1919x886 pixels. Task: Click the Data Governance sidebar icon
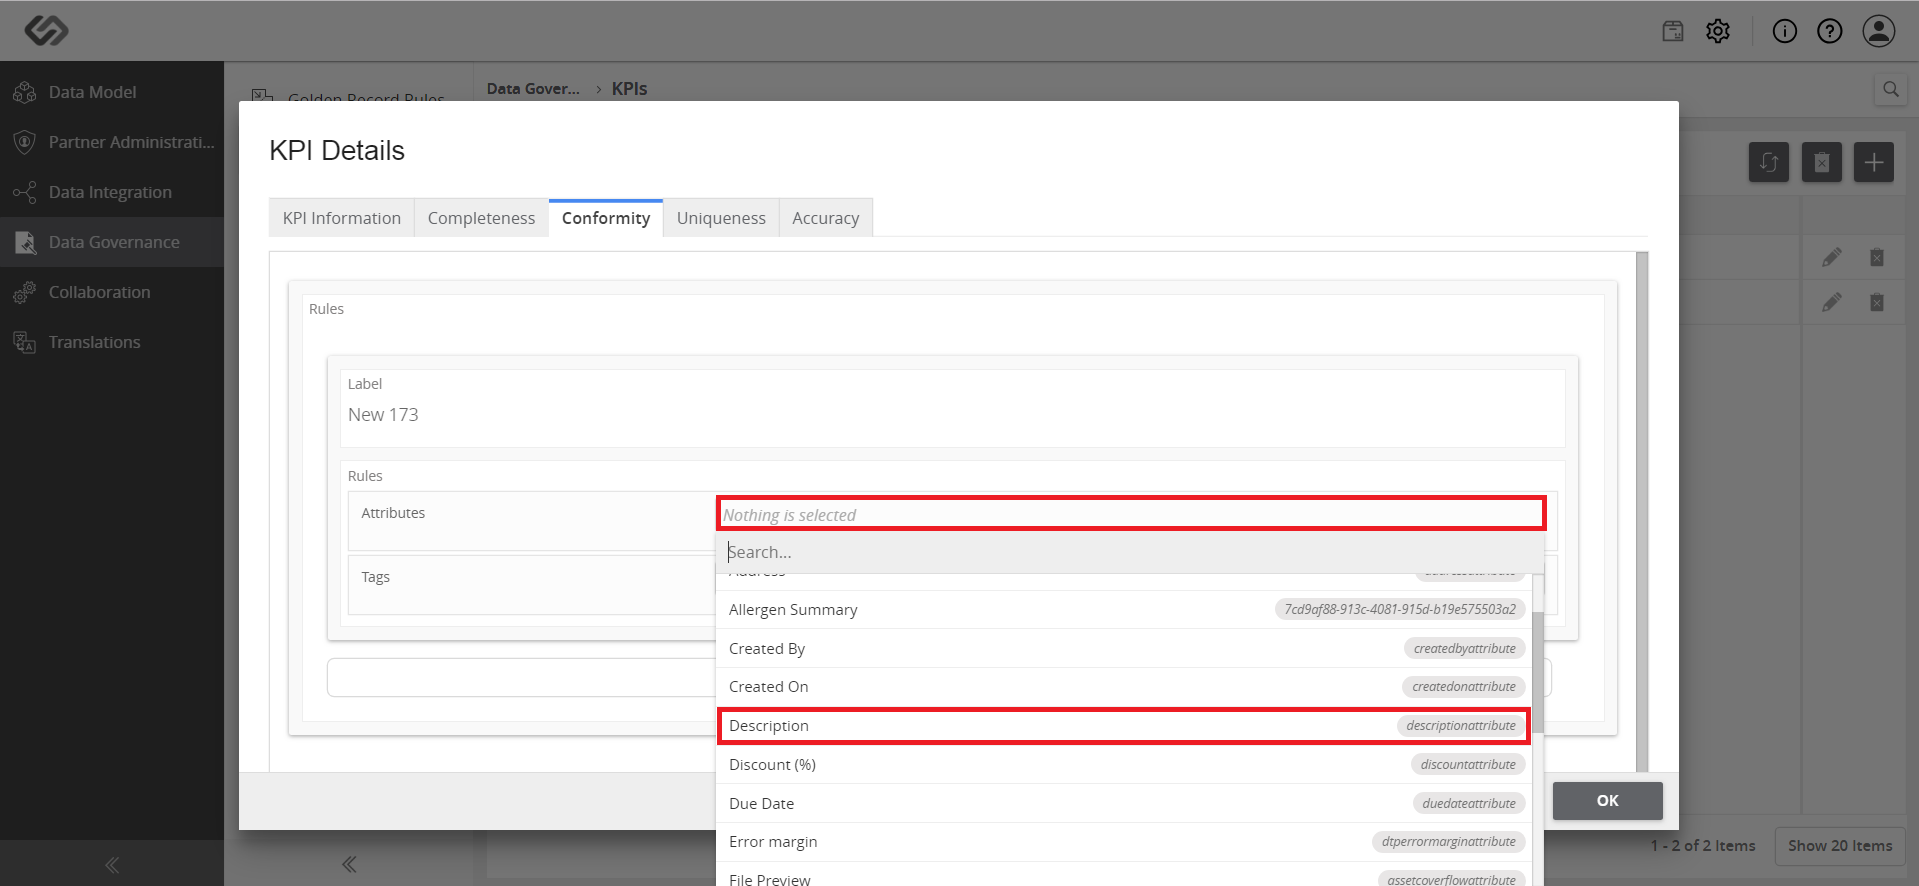coord(25,242)
